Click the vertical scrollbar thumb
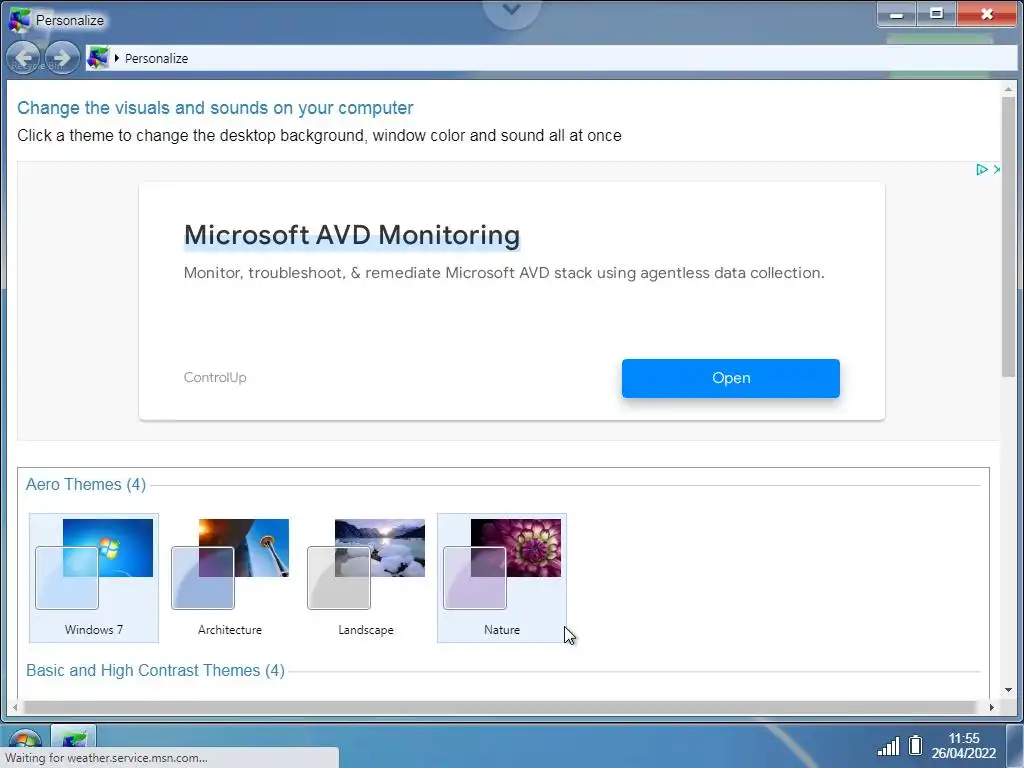The width and height of the screenshot is (1024, 768). point(1008,236)
